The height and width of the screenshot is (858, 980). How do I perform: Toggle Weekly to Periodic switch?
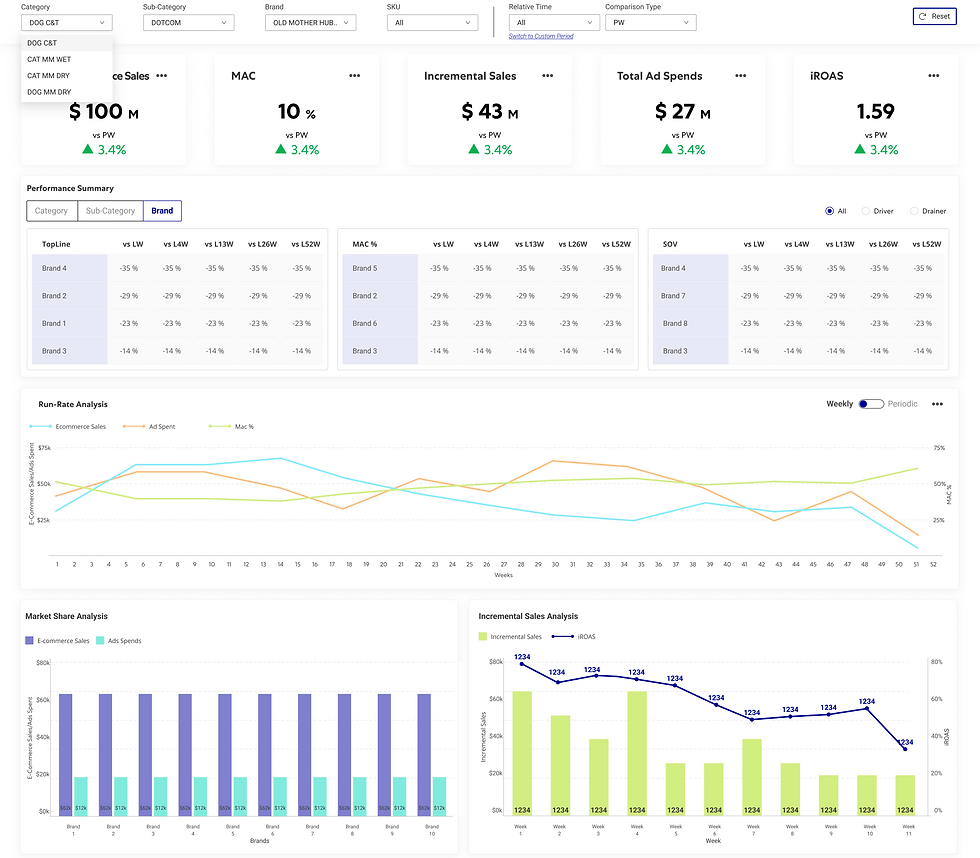871,404
